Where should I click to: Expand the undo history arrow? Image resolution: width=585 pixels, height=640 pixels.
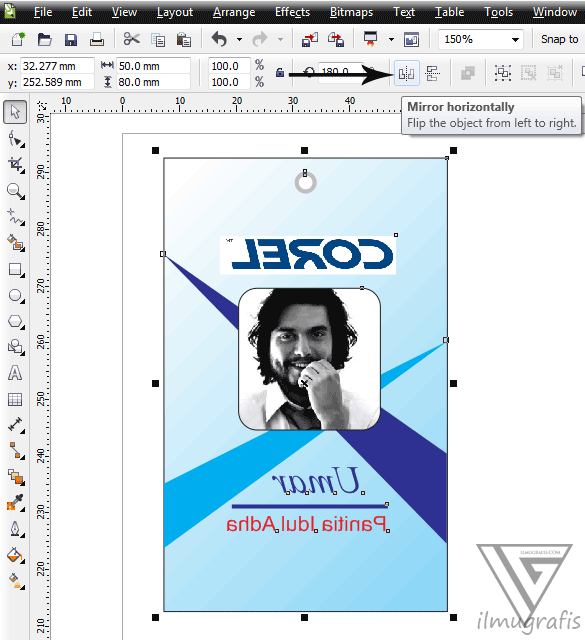click(x=239, y=40)
